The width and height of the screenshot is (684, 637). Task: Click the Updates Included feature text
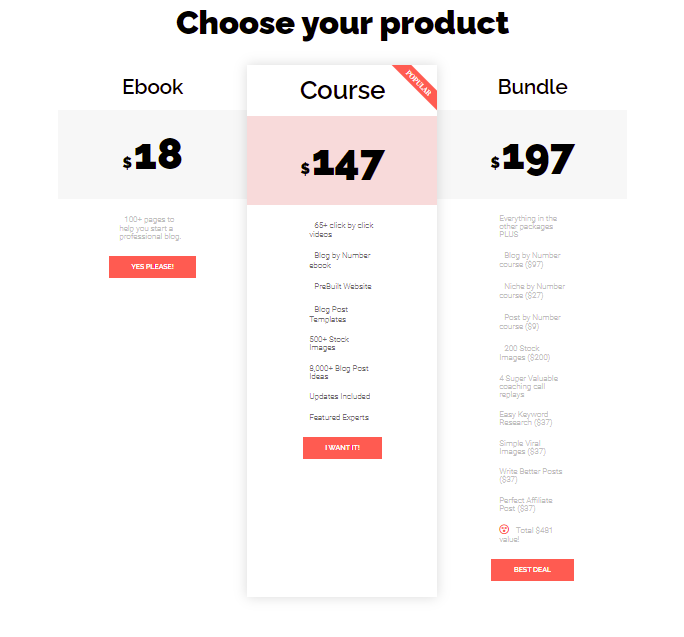point(340,396)
